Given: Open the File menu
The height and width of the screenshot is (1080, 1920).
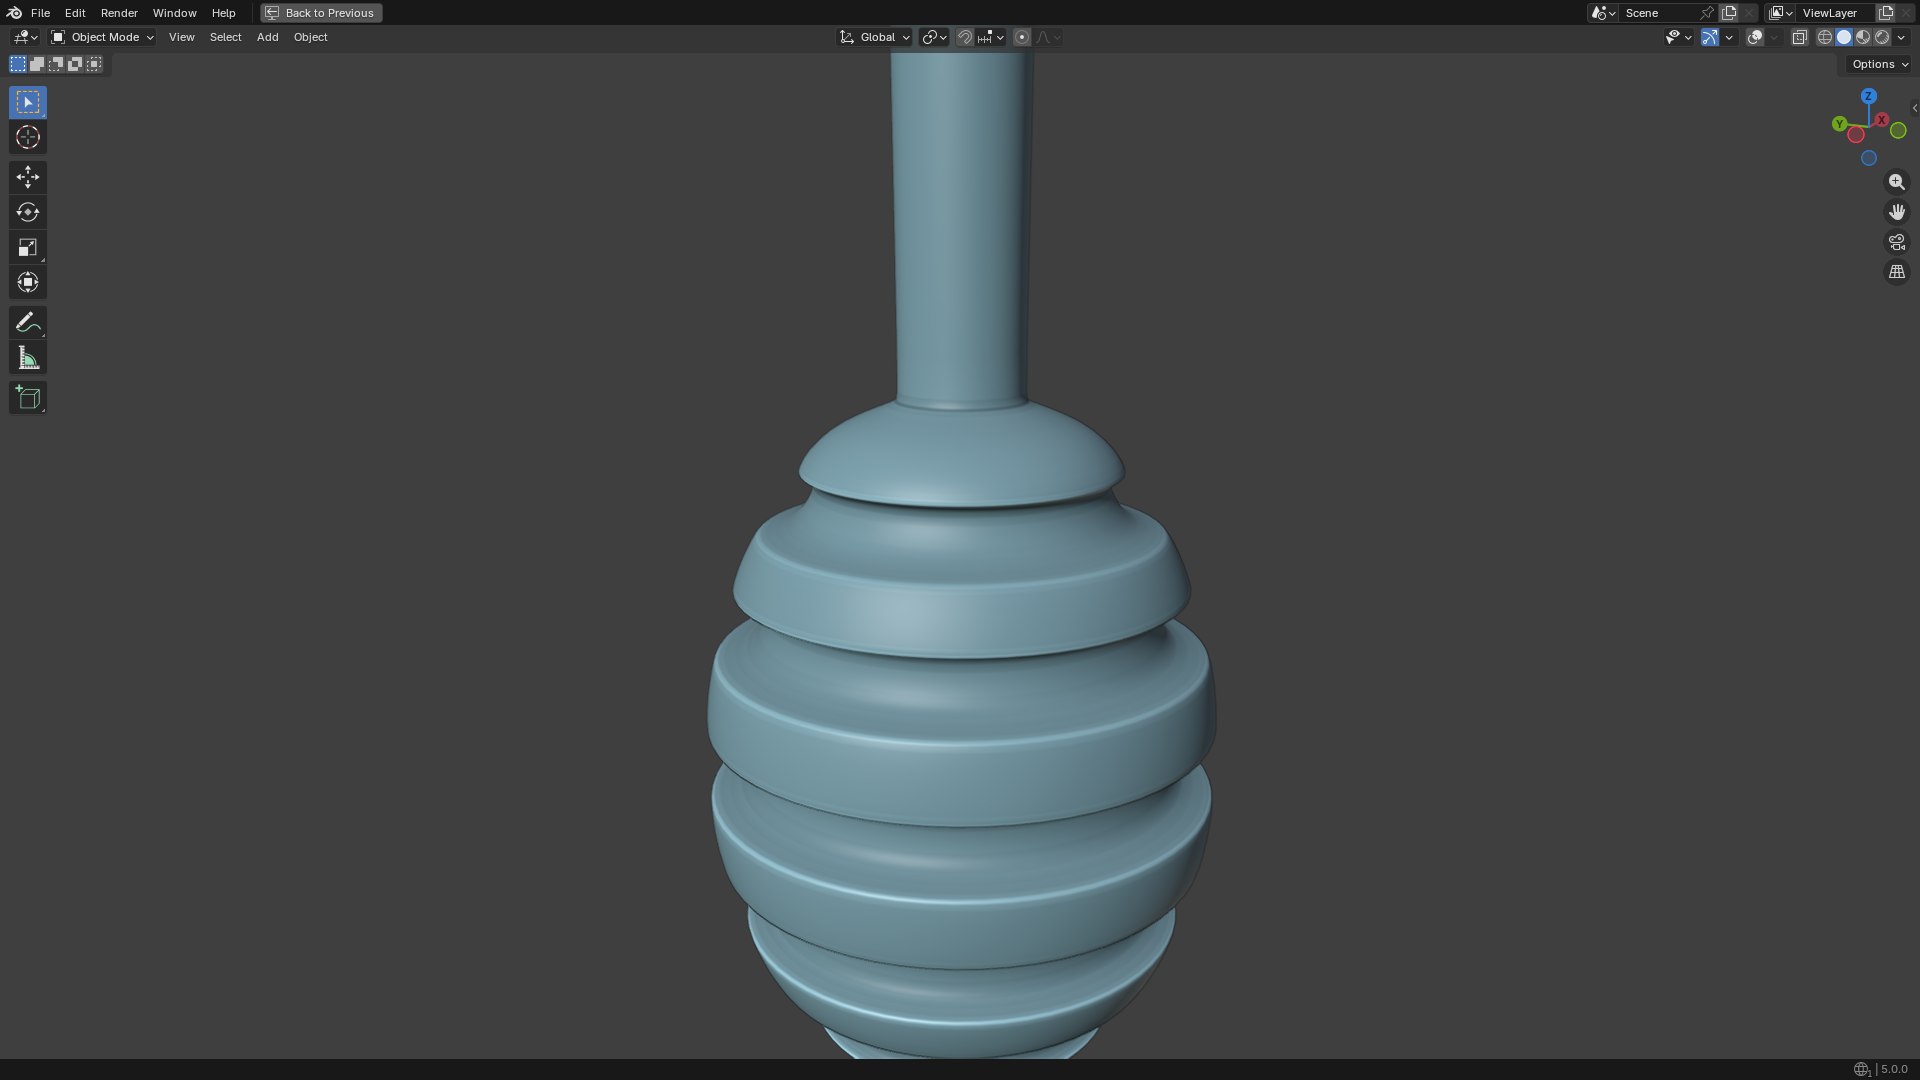Looking at the screenshot, I should pos(40,13).
